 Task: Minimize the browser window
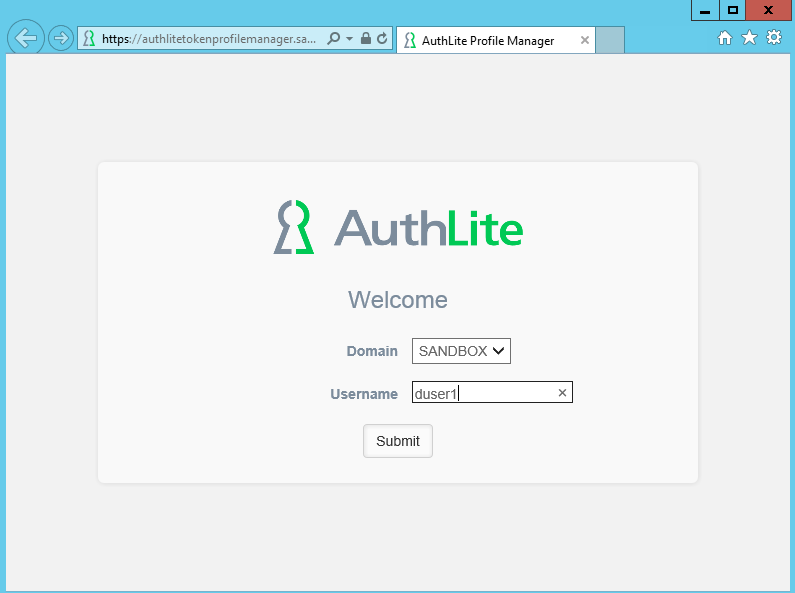tap(705, 10)
